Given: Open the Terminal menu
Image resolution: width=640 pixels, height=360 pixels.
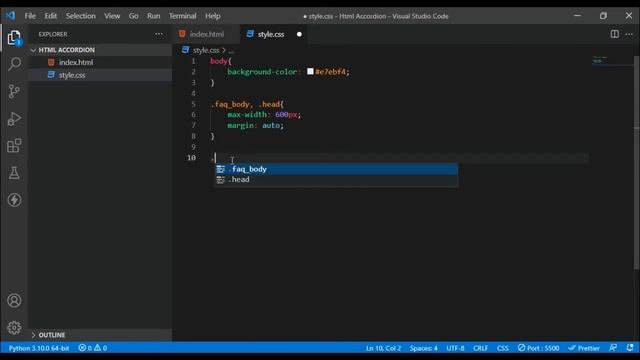Looking at the screenshot, I should pos(182,16).
